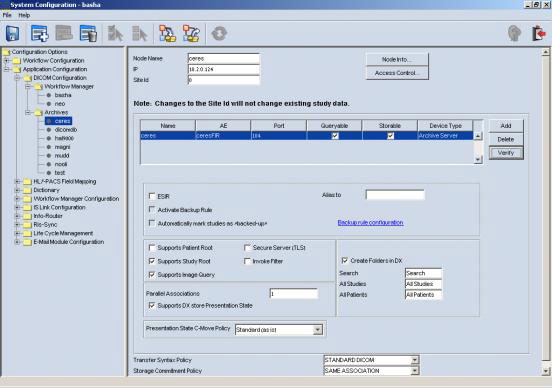Image resolution: width=552 pixels, height=388 pixels.
Task: Click the Configuration Options root folder icon
Action: 6,52
